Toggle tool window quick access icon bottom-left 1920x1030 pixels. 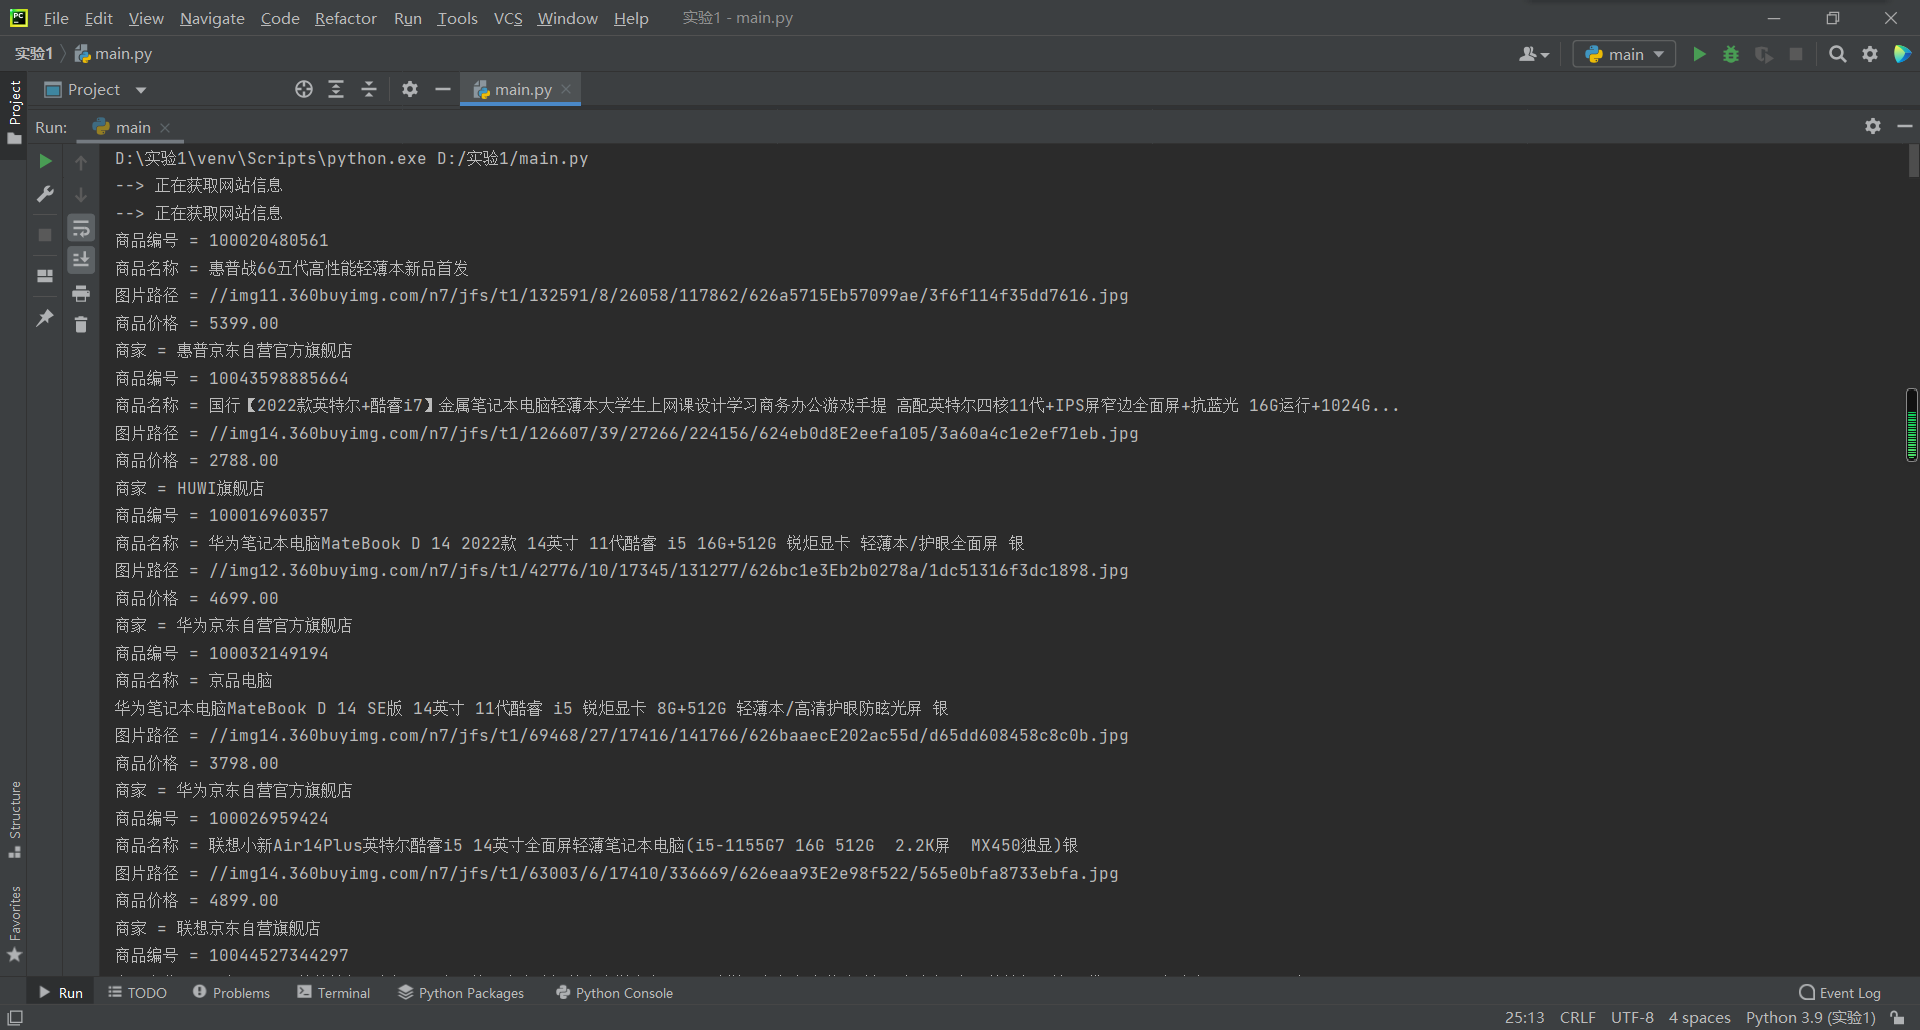pyautogui.click(x=14, y=1018)
